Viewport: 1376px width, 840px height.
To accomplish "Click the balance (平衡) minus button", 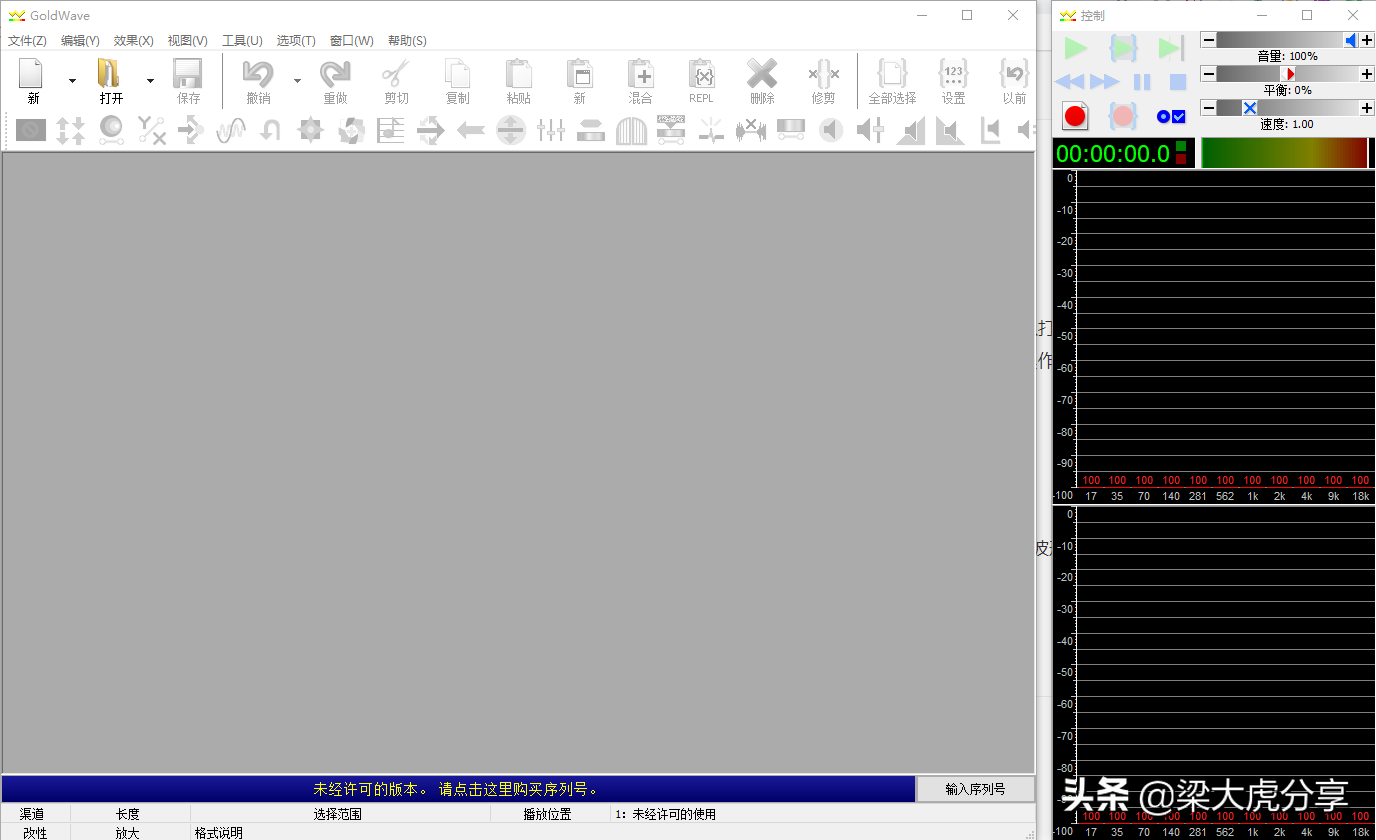I will point(1209,74).
